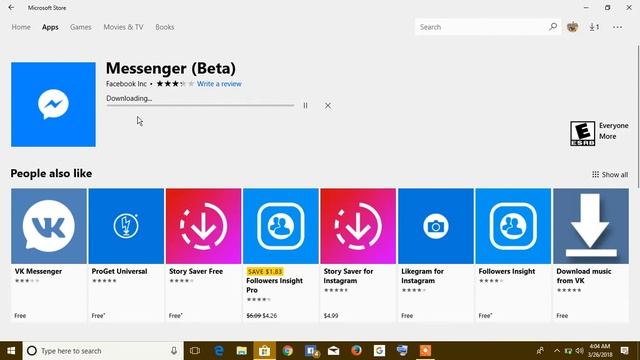This screenshot has height=360, width=640.
Task: Click the More rating link
Action: [x=607, y=136]
